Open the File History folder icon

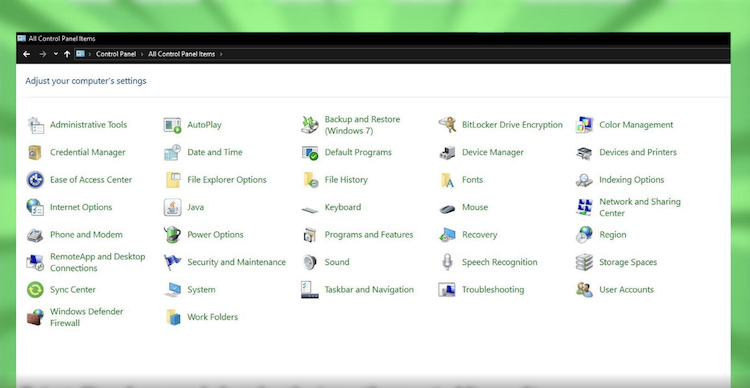tap(310, 180)
